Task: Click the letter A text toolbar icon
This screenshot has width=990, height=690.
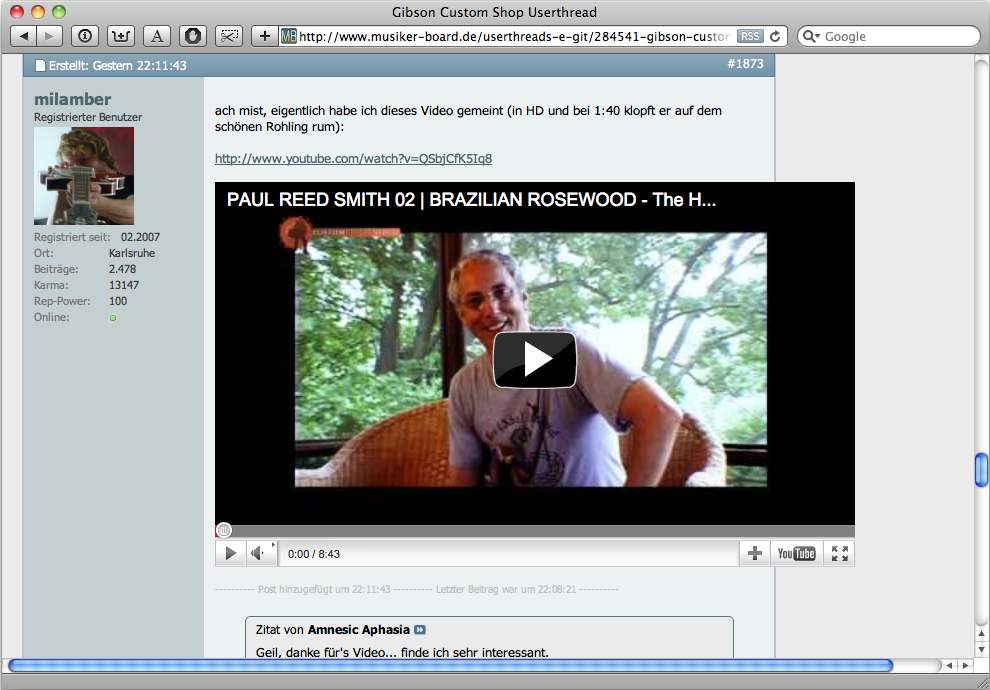Action: coord(157,36)
